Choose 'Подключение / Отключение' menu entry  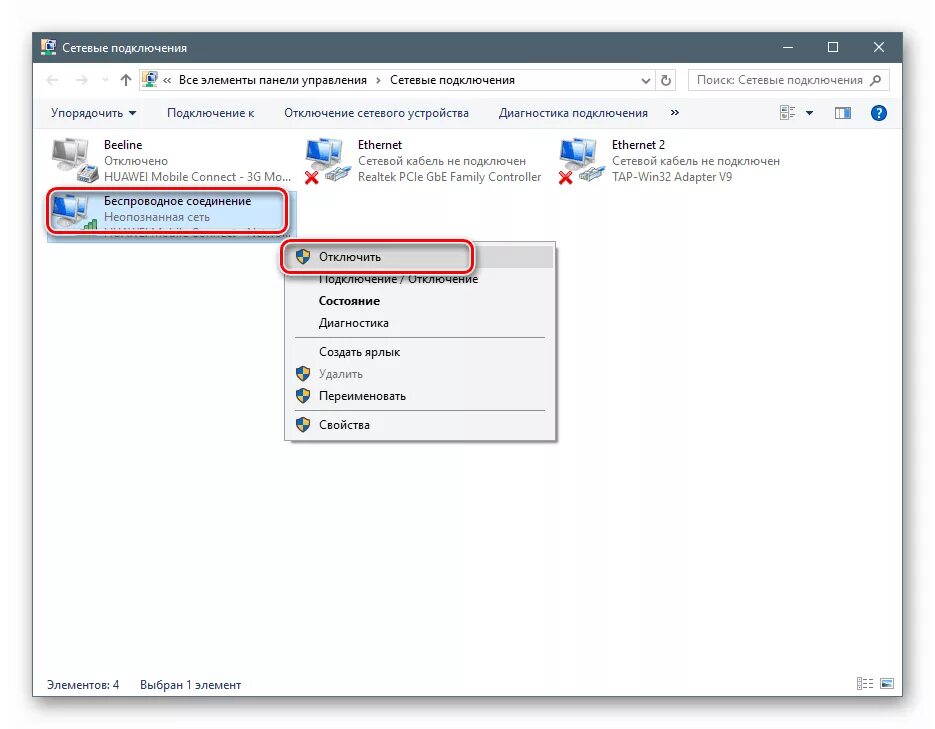coord(419,279)
